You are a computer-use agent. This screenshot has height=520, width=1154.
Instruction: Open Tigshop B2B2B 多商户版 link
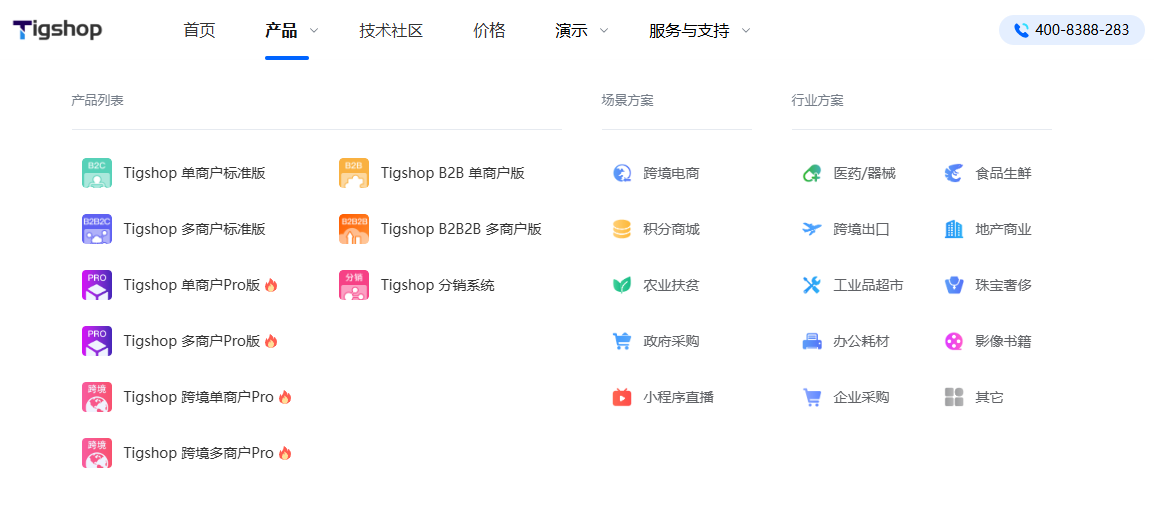[x=461, y=229]
